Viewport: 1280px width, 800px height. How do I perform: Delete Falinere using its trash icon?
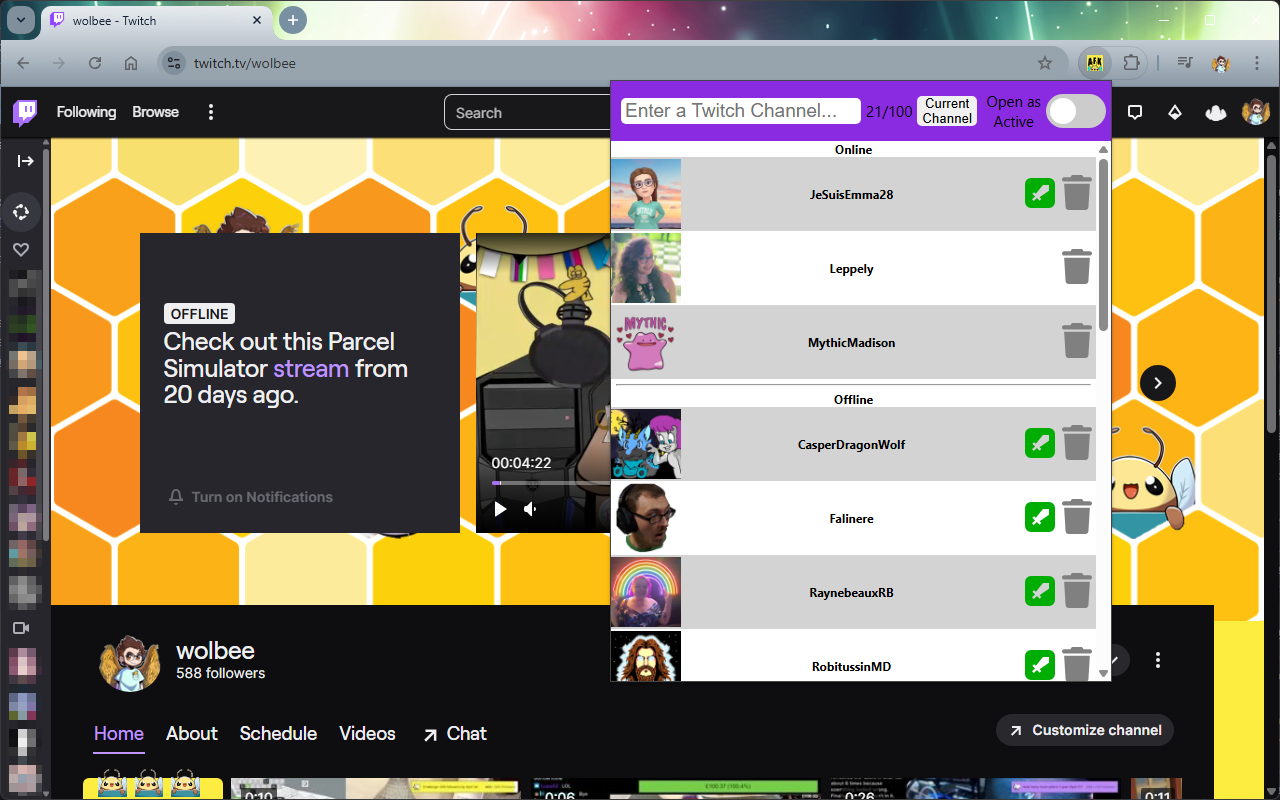tap(1077, 517)
